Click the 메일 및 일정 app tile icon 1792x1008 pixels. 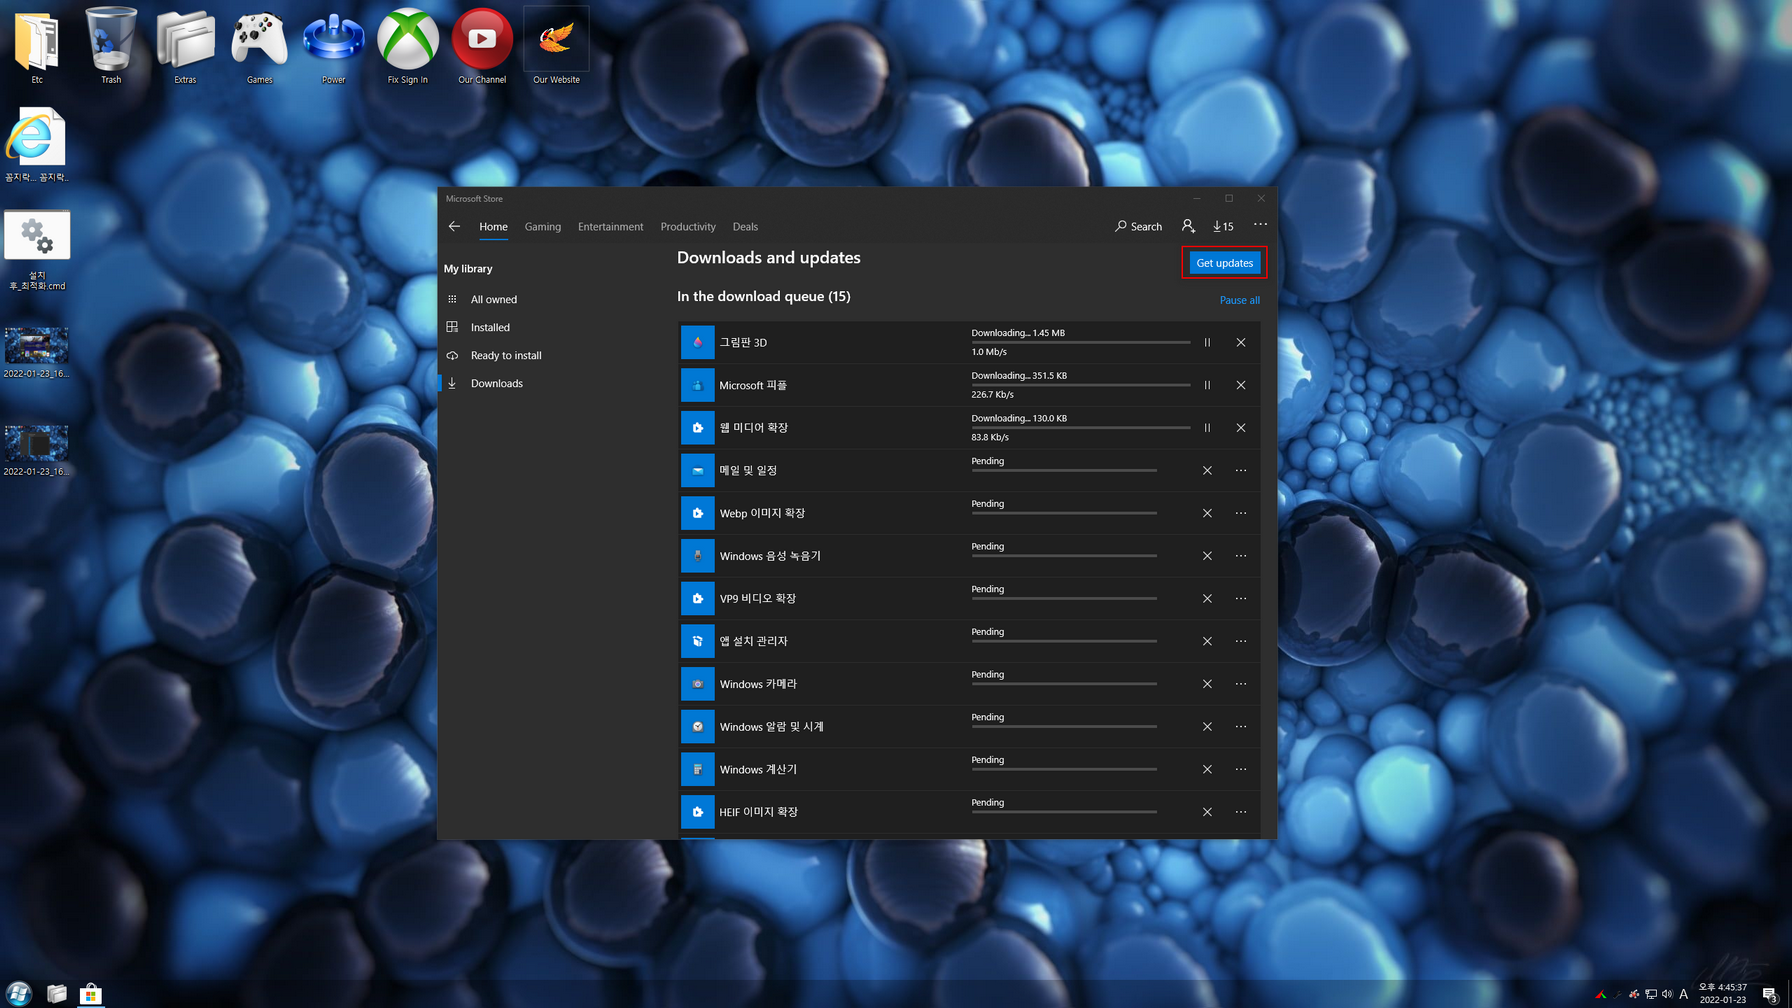click(698, 470)
